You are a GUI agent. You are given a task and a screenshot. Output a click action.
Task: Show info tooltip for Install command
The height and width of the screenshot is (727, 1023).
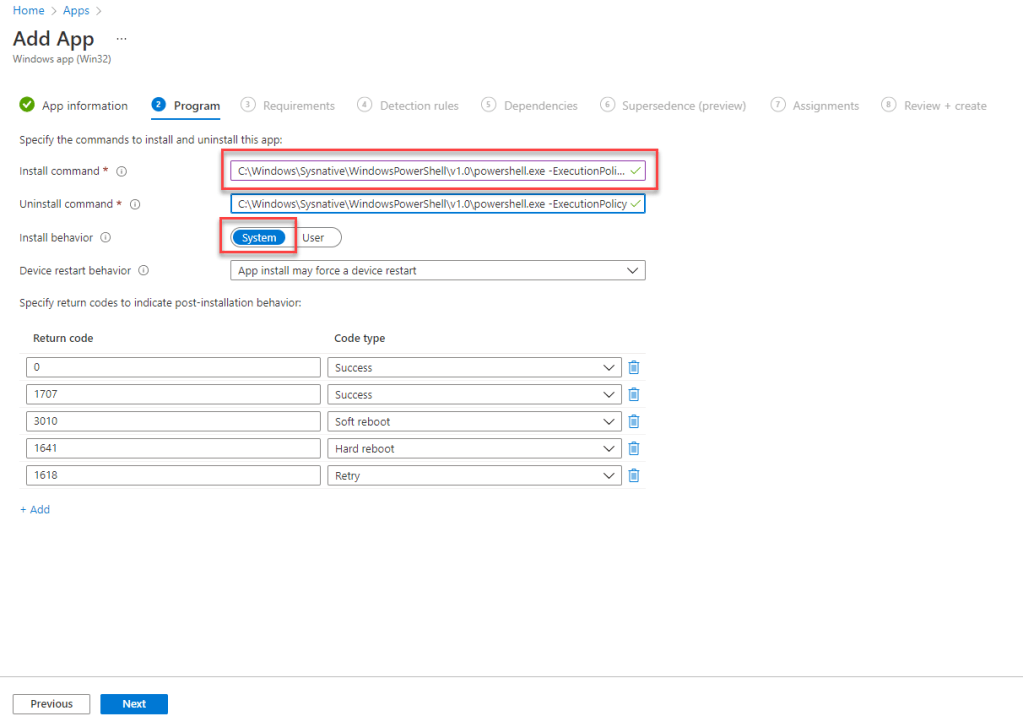point(122,171)
